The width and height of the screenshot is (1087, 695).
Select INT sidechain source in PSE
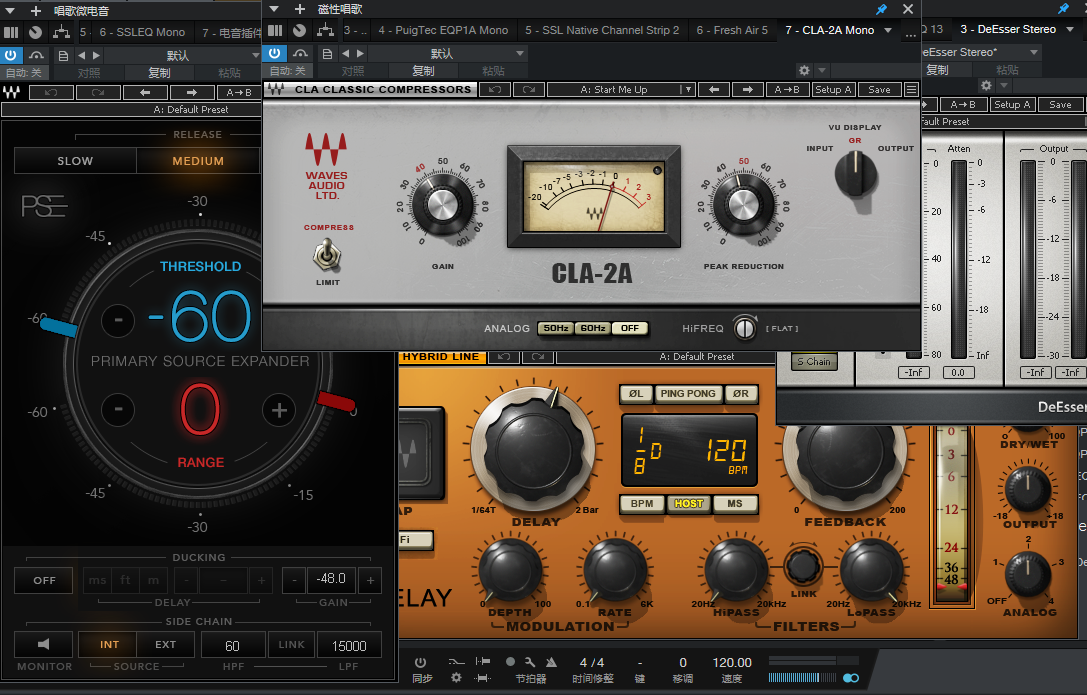point(109,644)
